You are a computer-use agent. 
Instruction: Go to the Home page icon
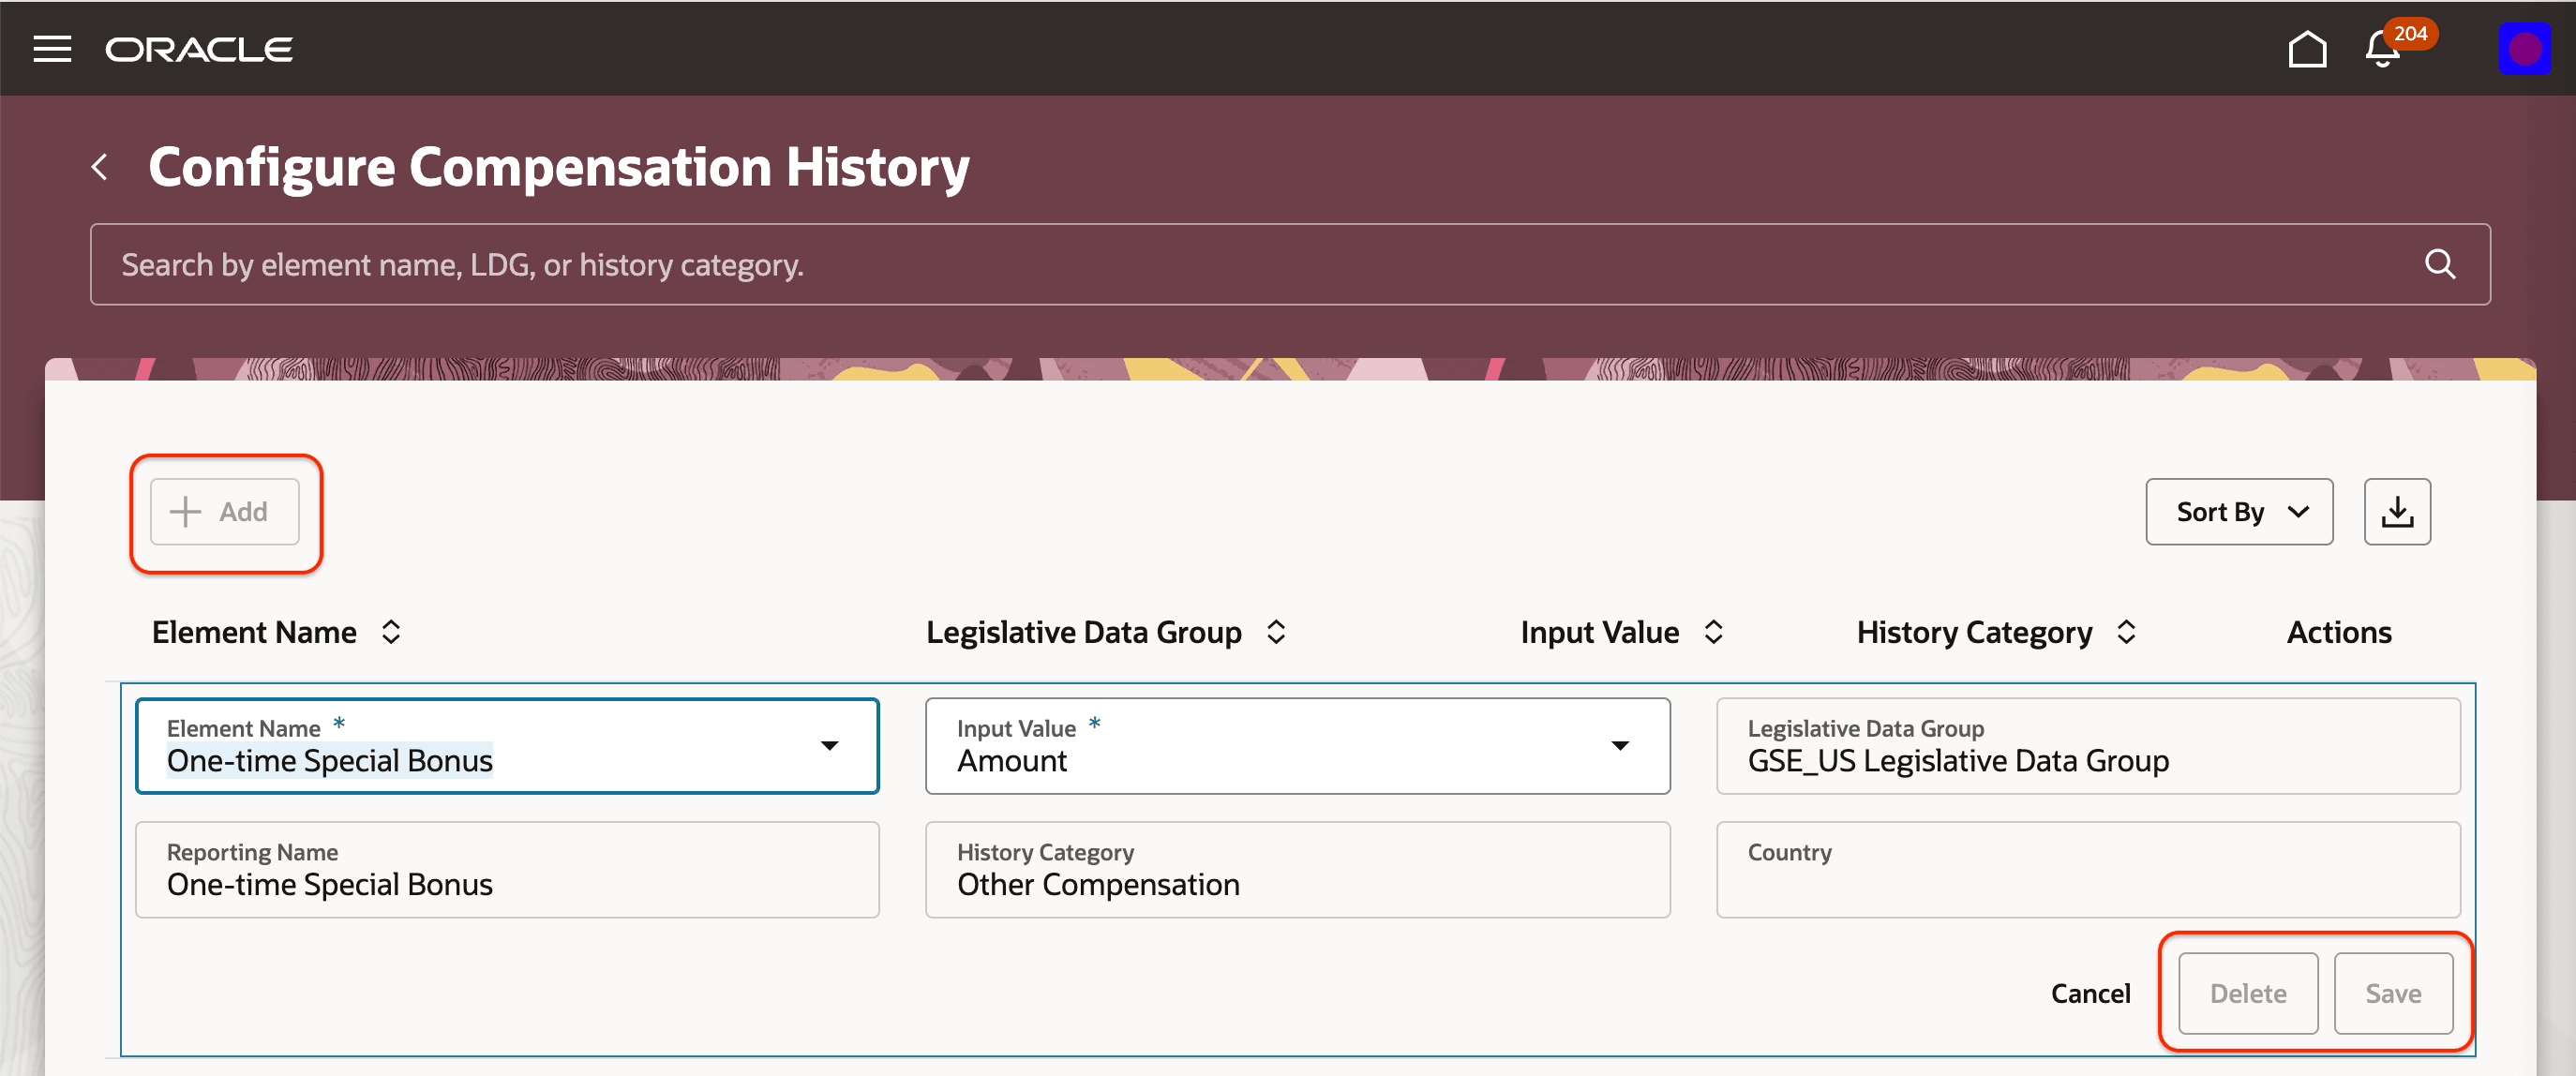(2308, 48)
